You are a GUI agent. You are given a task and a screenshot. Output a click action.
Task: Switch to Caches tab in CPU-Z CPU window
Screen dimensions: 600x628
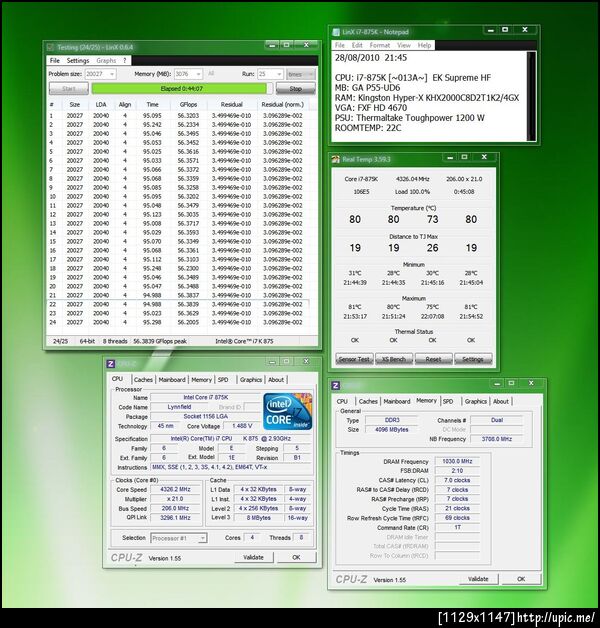[x=143, y=380]
